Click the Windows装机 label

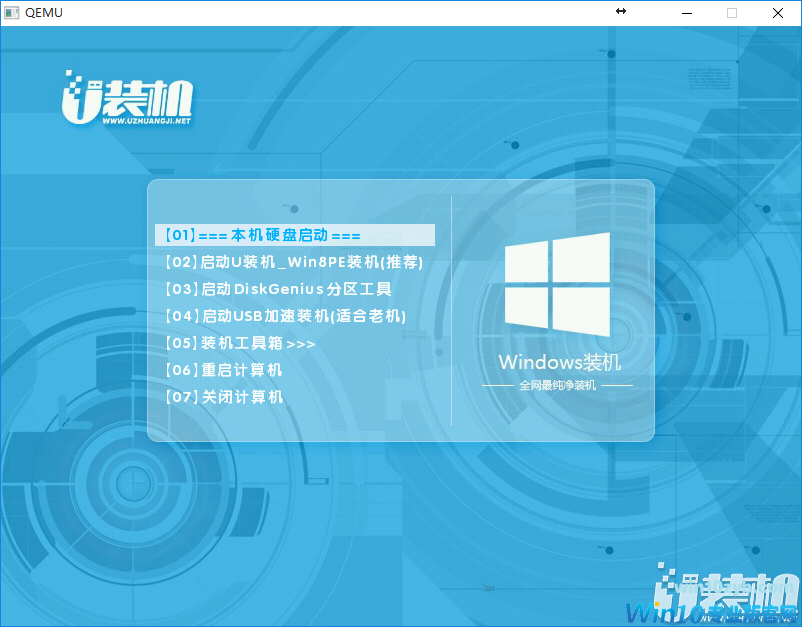coord(559,362)
